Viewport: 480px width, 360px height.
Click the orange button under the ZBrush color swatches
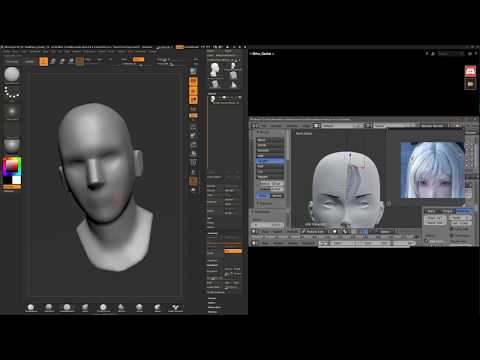point(12,187)
